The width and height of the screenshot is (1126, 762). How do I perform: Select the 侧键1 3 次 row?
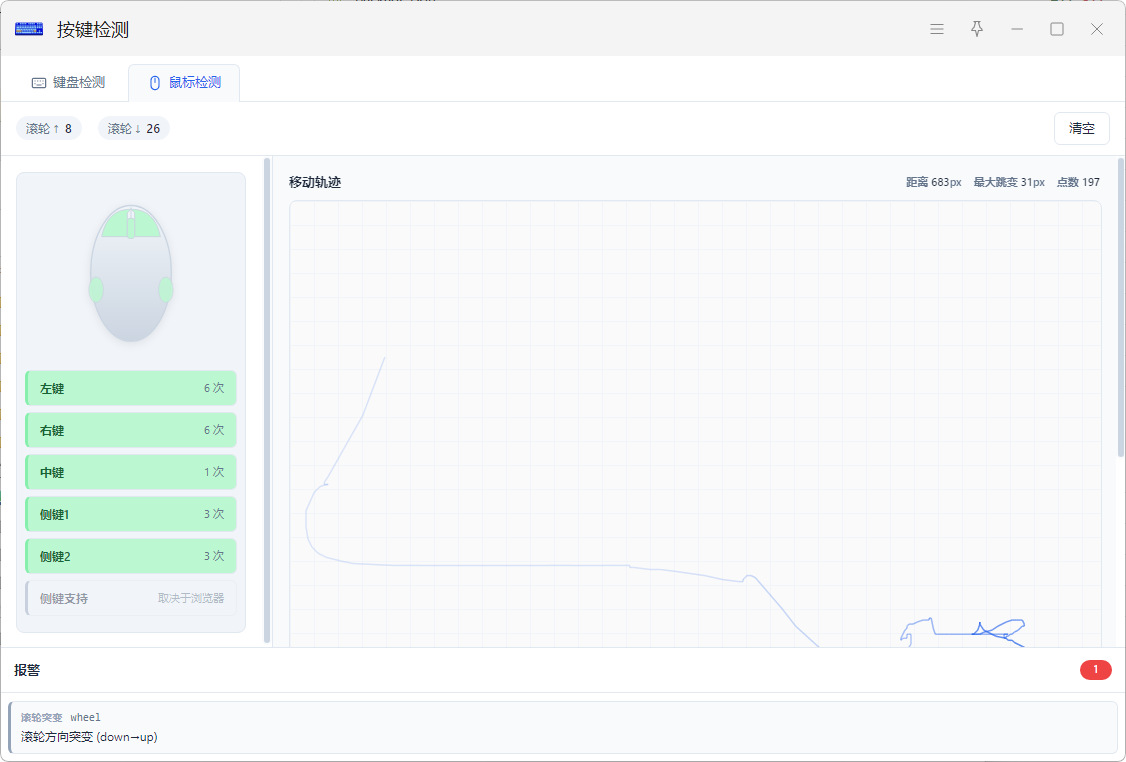tap(131, 514)
